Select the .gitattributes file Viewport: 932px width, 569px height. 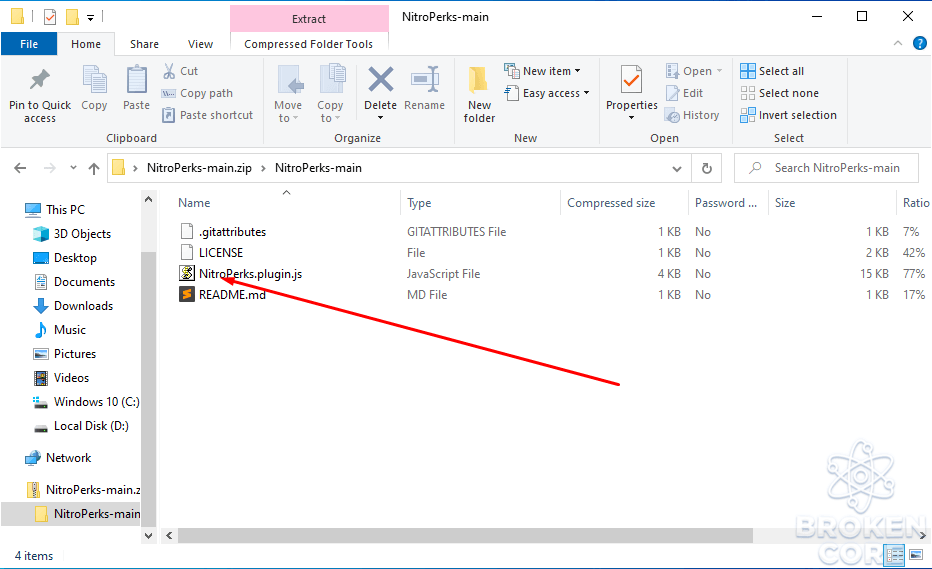pyautogui.click(x=232, y=231)
